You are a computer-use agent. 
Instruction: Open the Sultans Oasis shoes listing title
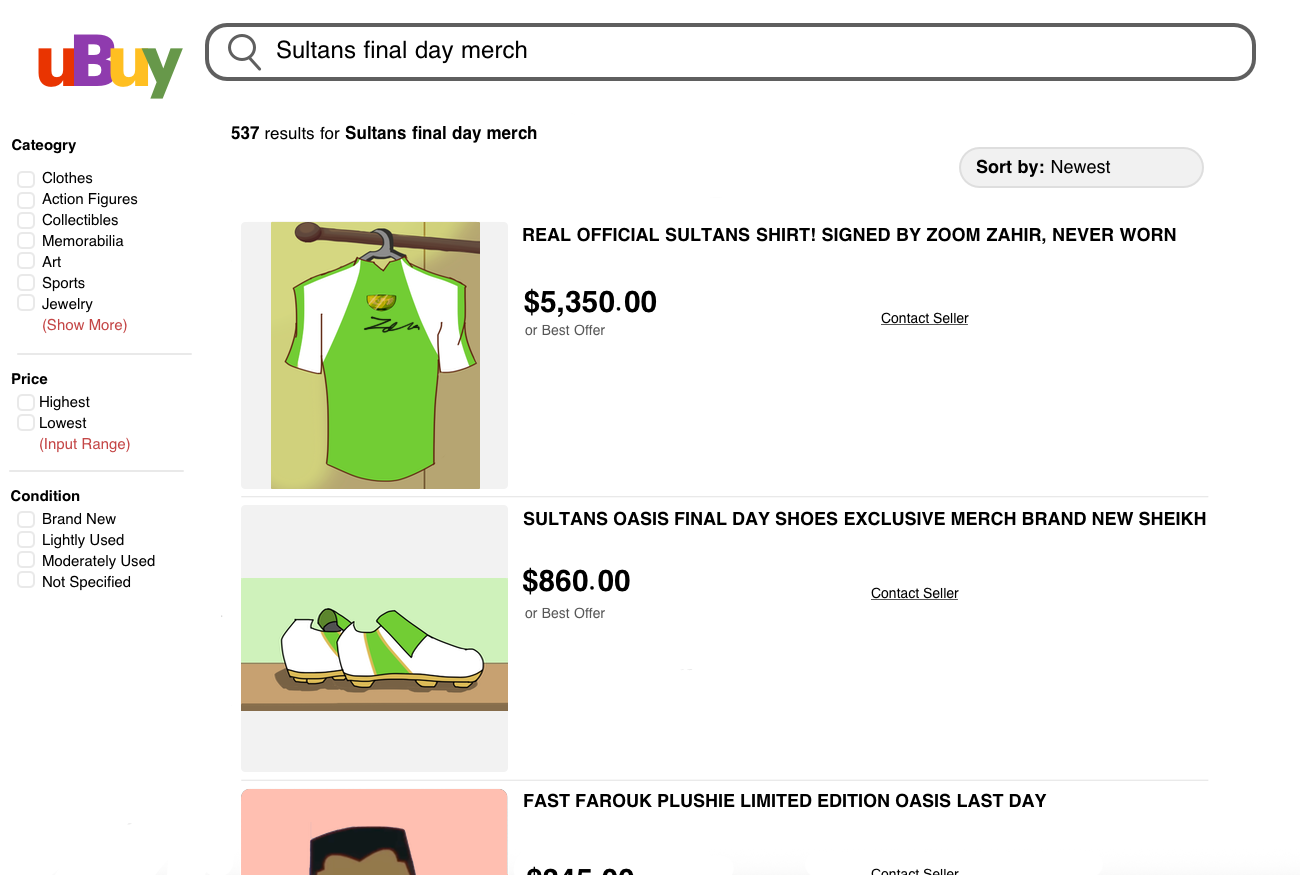(x=864, y=519)
